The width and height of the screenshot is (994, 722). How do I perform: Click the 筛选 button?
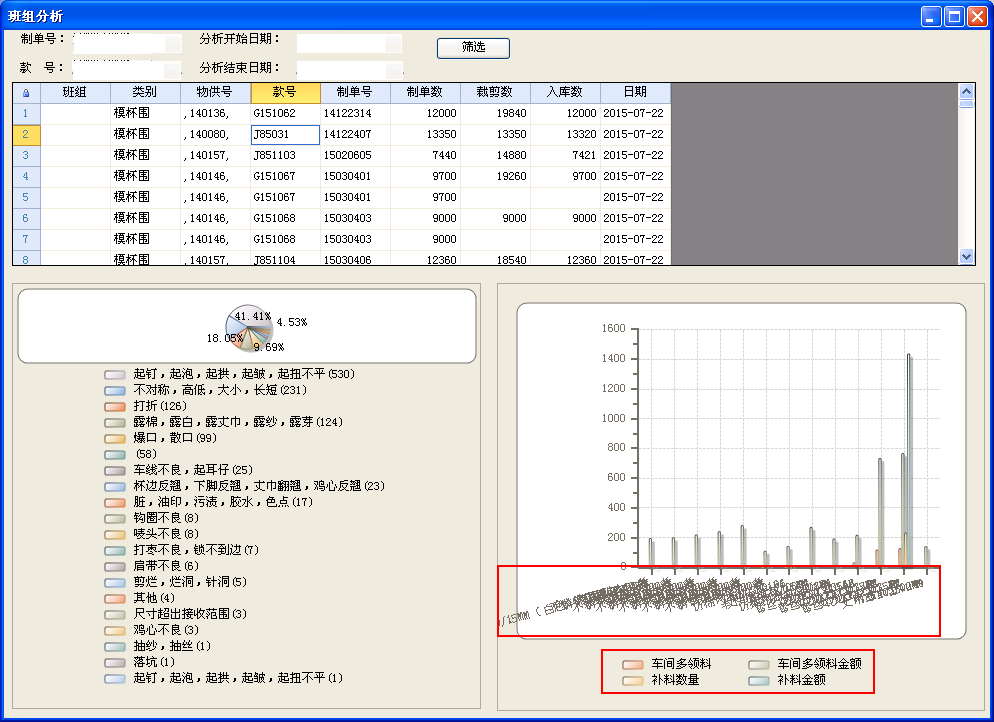pos(473,48)
